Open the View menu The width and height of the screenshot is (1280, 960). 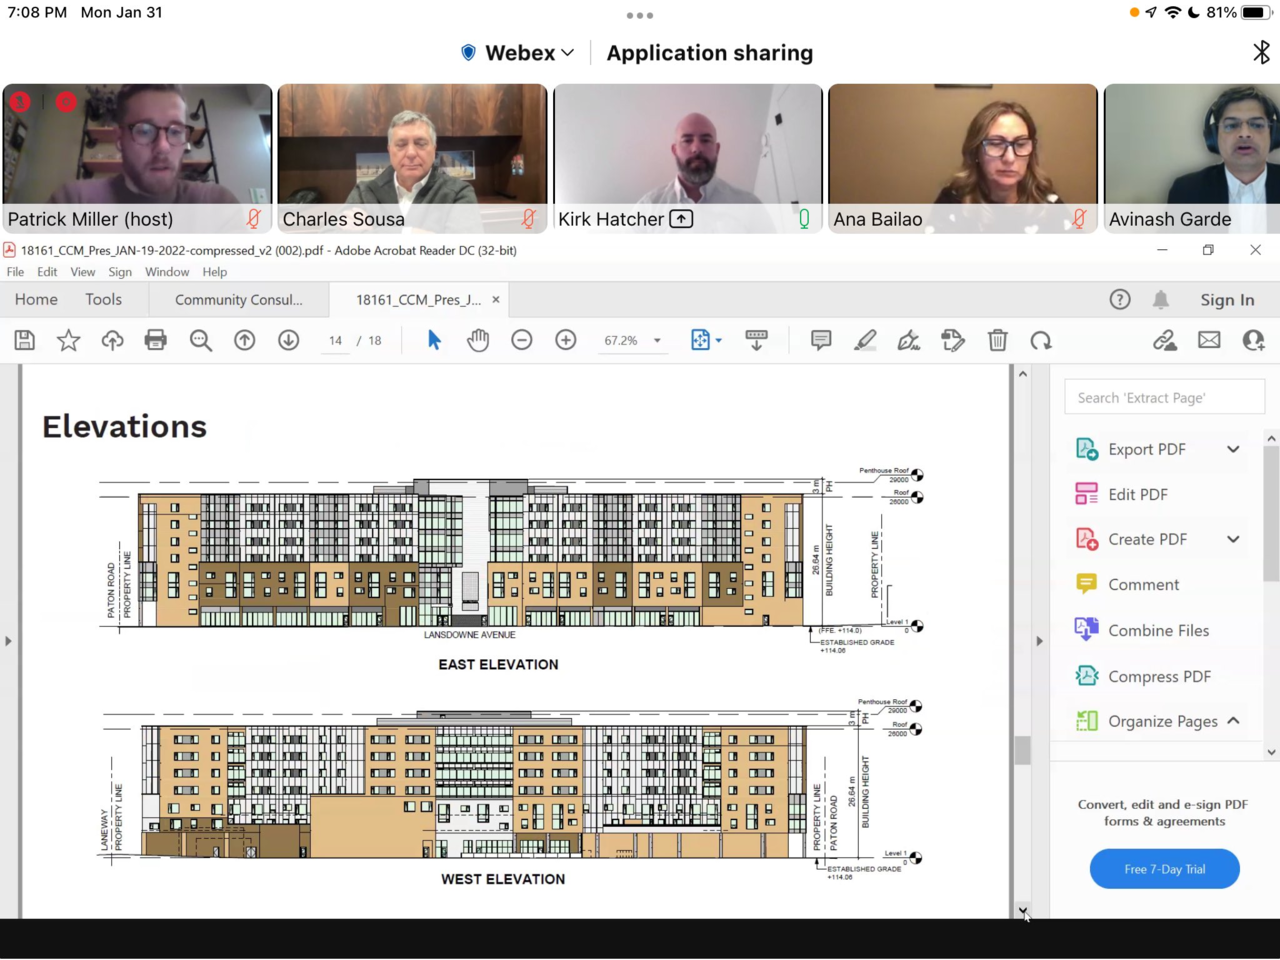coord(83,272)
